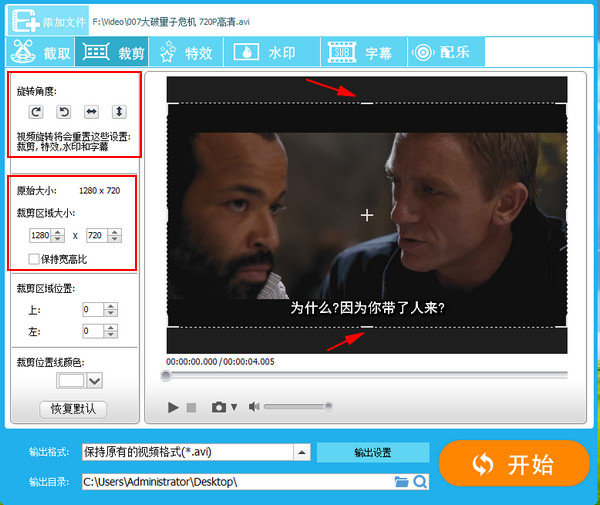
Task: Decrease left position value
Action: point(111,334)
